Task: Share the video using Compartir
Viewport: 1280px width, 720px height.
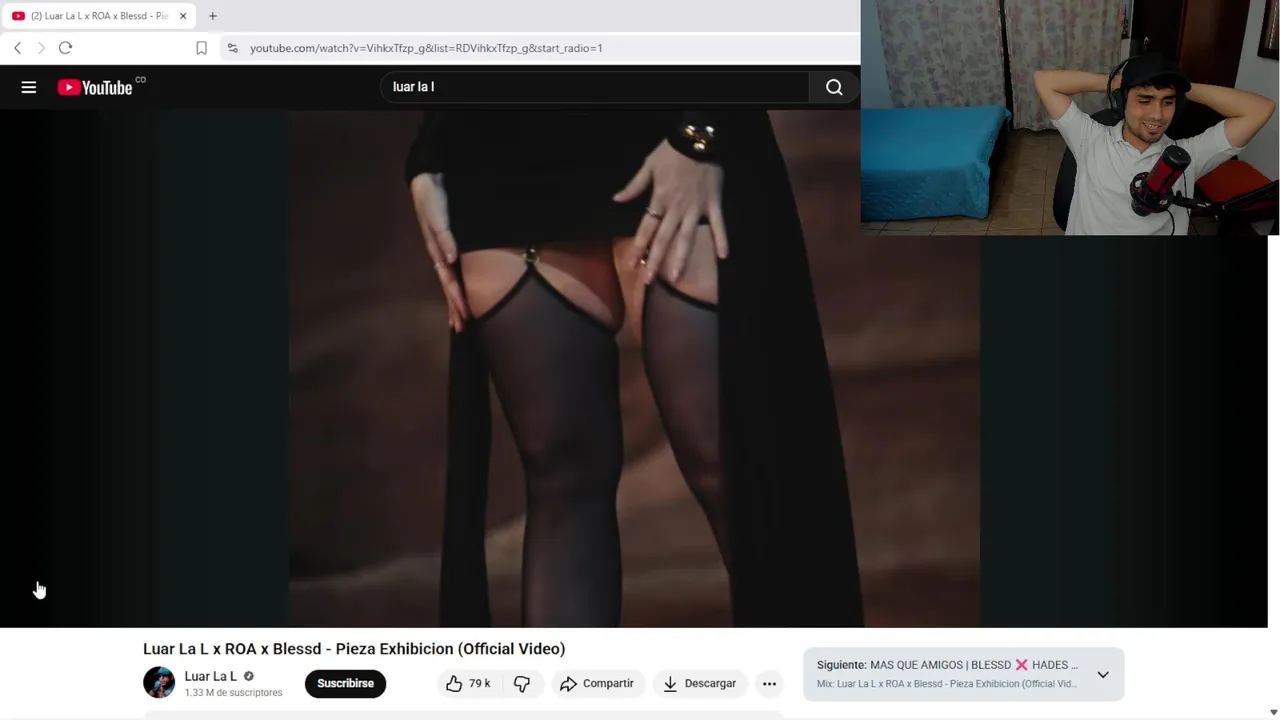Action: tap(597, 683)
